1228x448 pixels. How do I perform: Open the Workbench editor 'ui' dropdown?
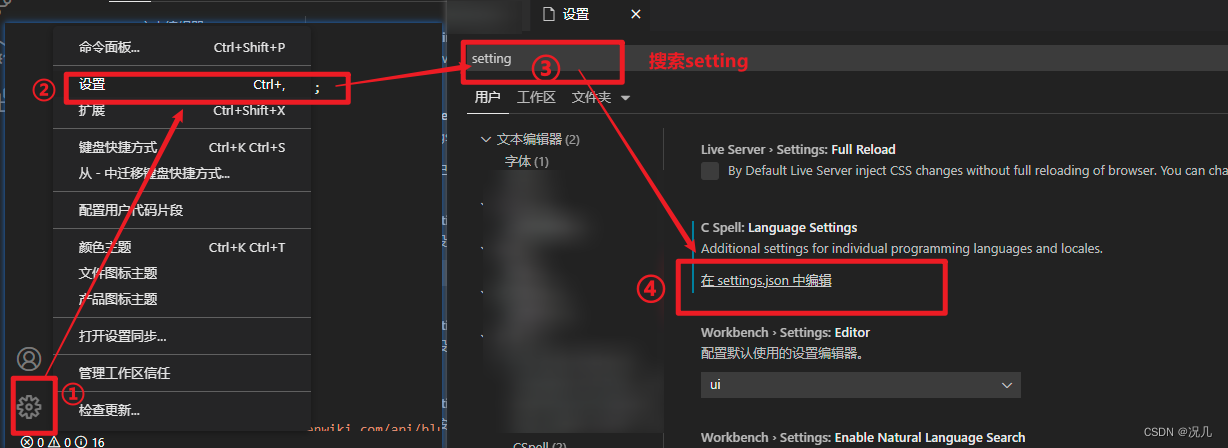click(861, 384)
